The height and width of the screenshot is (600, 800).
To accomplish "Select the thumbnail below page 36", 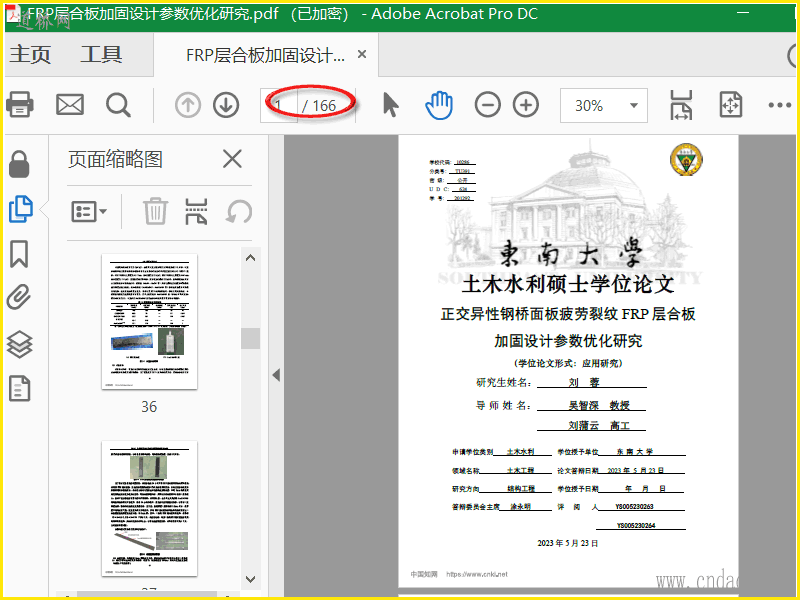I will [149, 509].
